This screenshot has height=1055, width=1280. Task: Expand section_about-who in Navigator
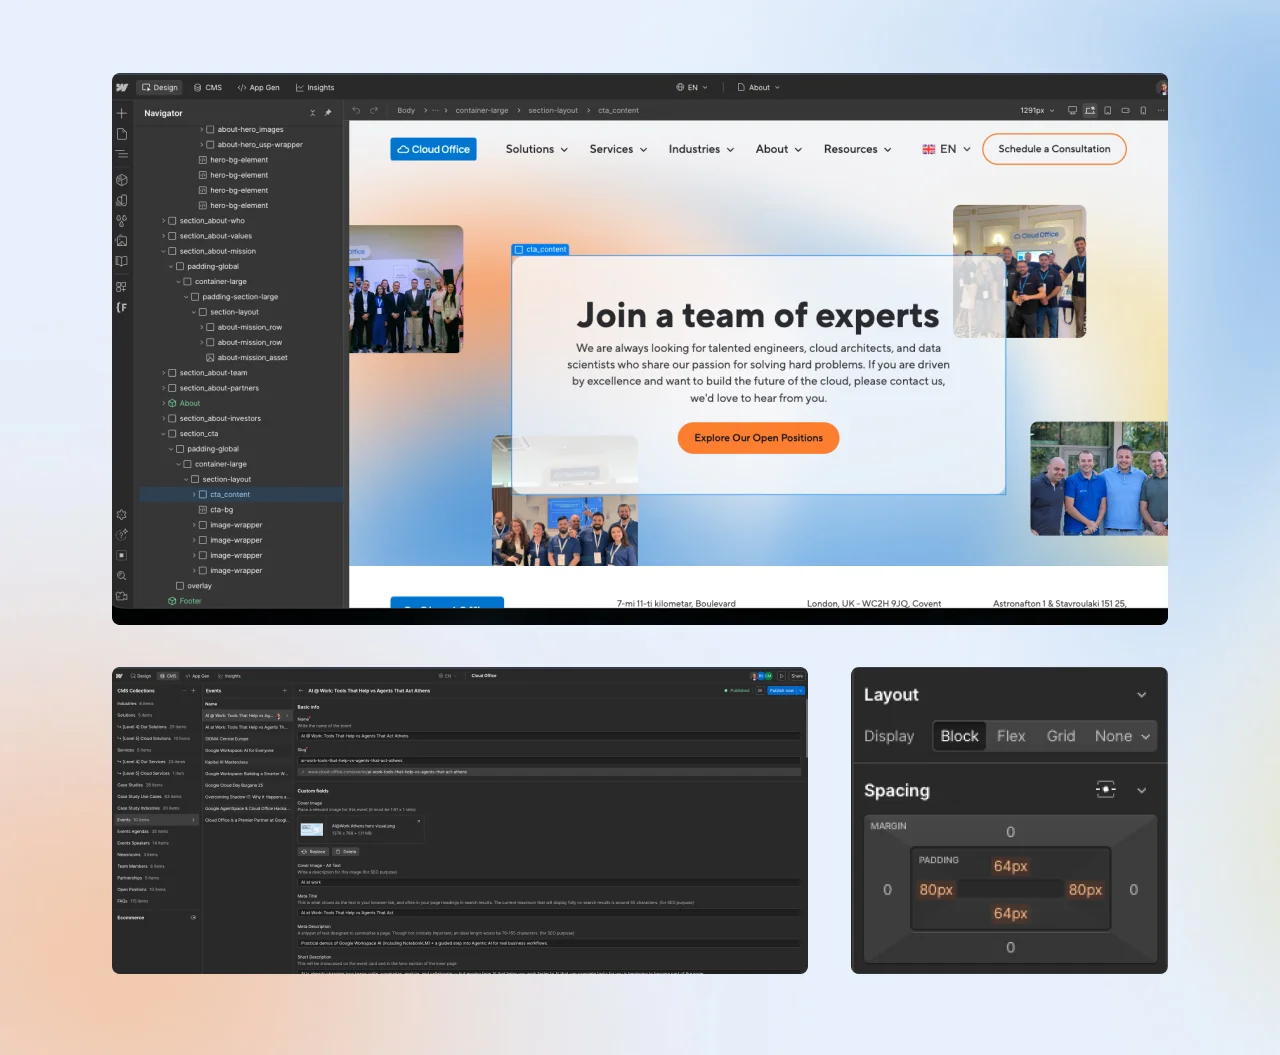coord(164,221)
